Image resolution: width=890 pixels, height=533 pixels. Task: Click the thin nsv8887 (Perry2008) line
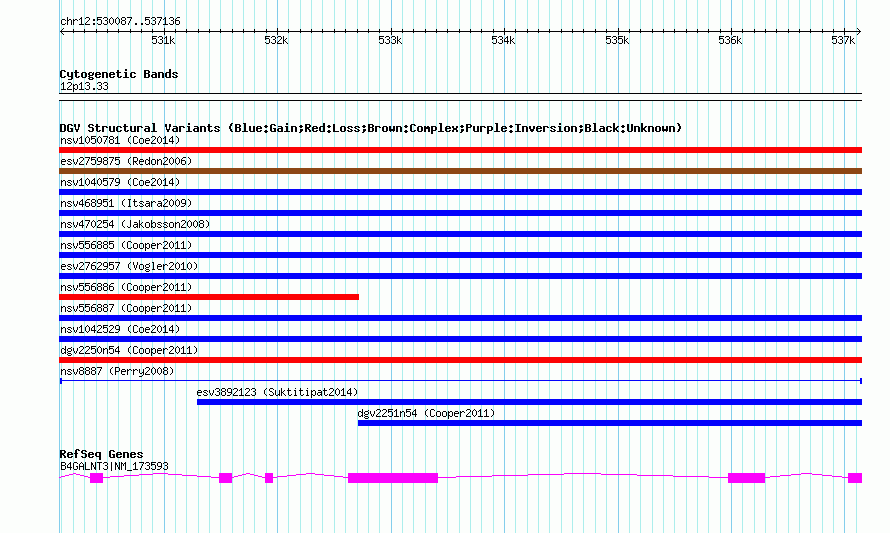[460, 381]
